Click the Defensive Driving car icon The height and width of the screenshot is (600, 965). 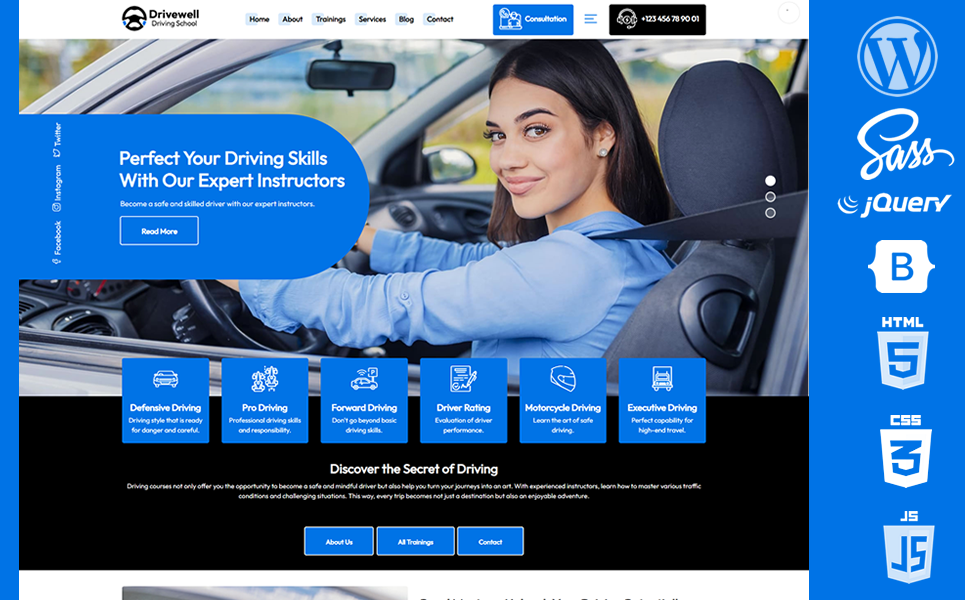point(166,379)
